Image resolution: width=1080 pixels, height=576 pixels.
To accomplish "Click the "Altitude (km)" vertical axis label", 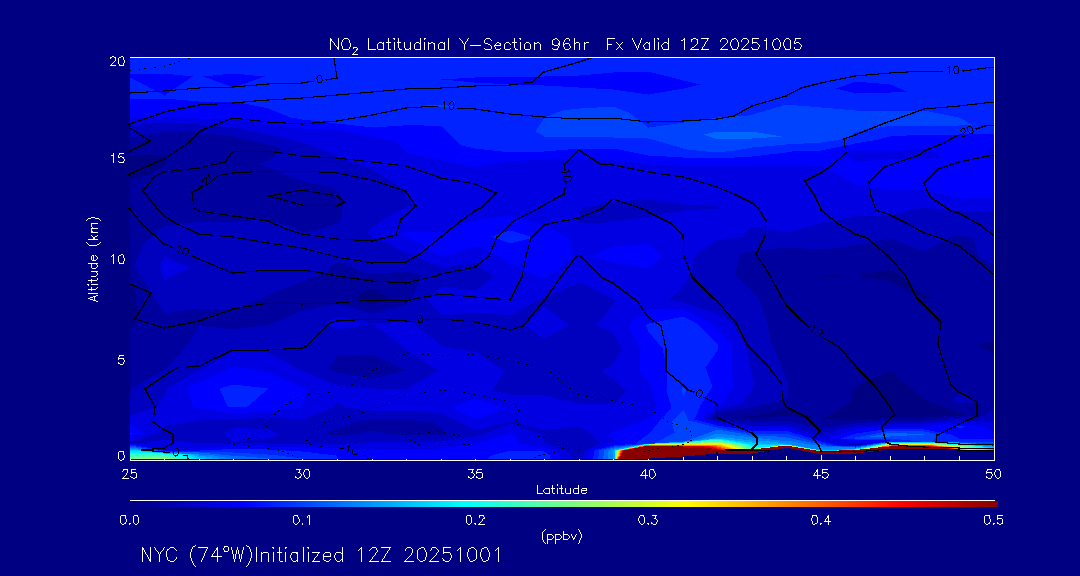I will pos(93,259).
